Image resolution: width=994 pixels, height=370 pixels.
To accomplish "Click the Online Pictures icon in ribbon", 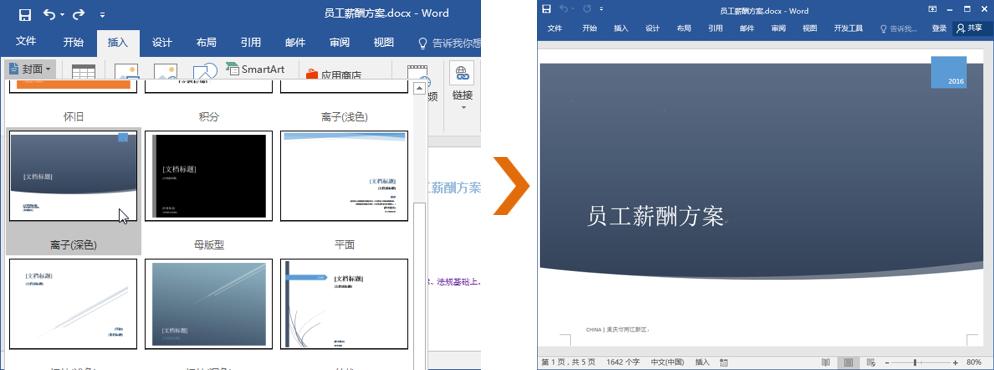I will pyautogui.click(x=165, y=72).
